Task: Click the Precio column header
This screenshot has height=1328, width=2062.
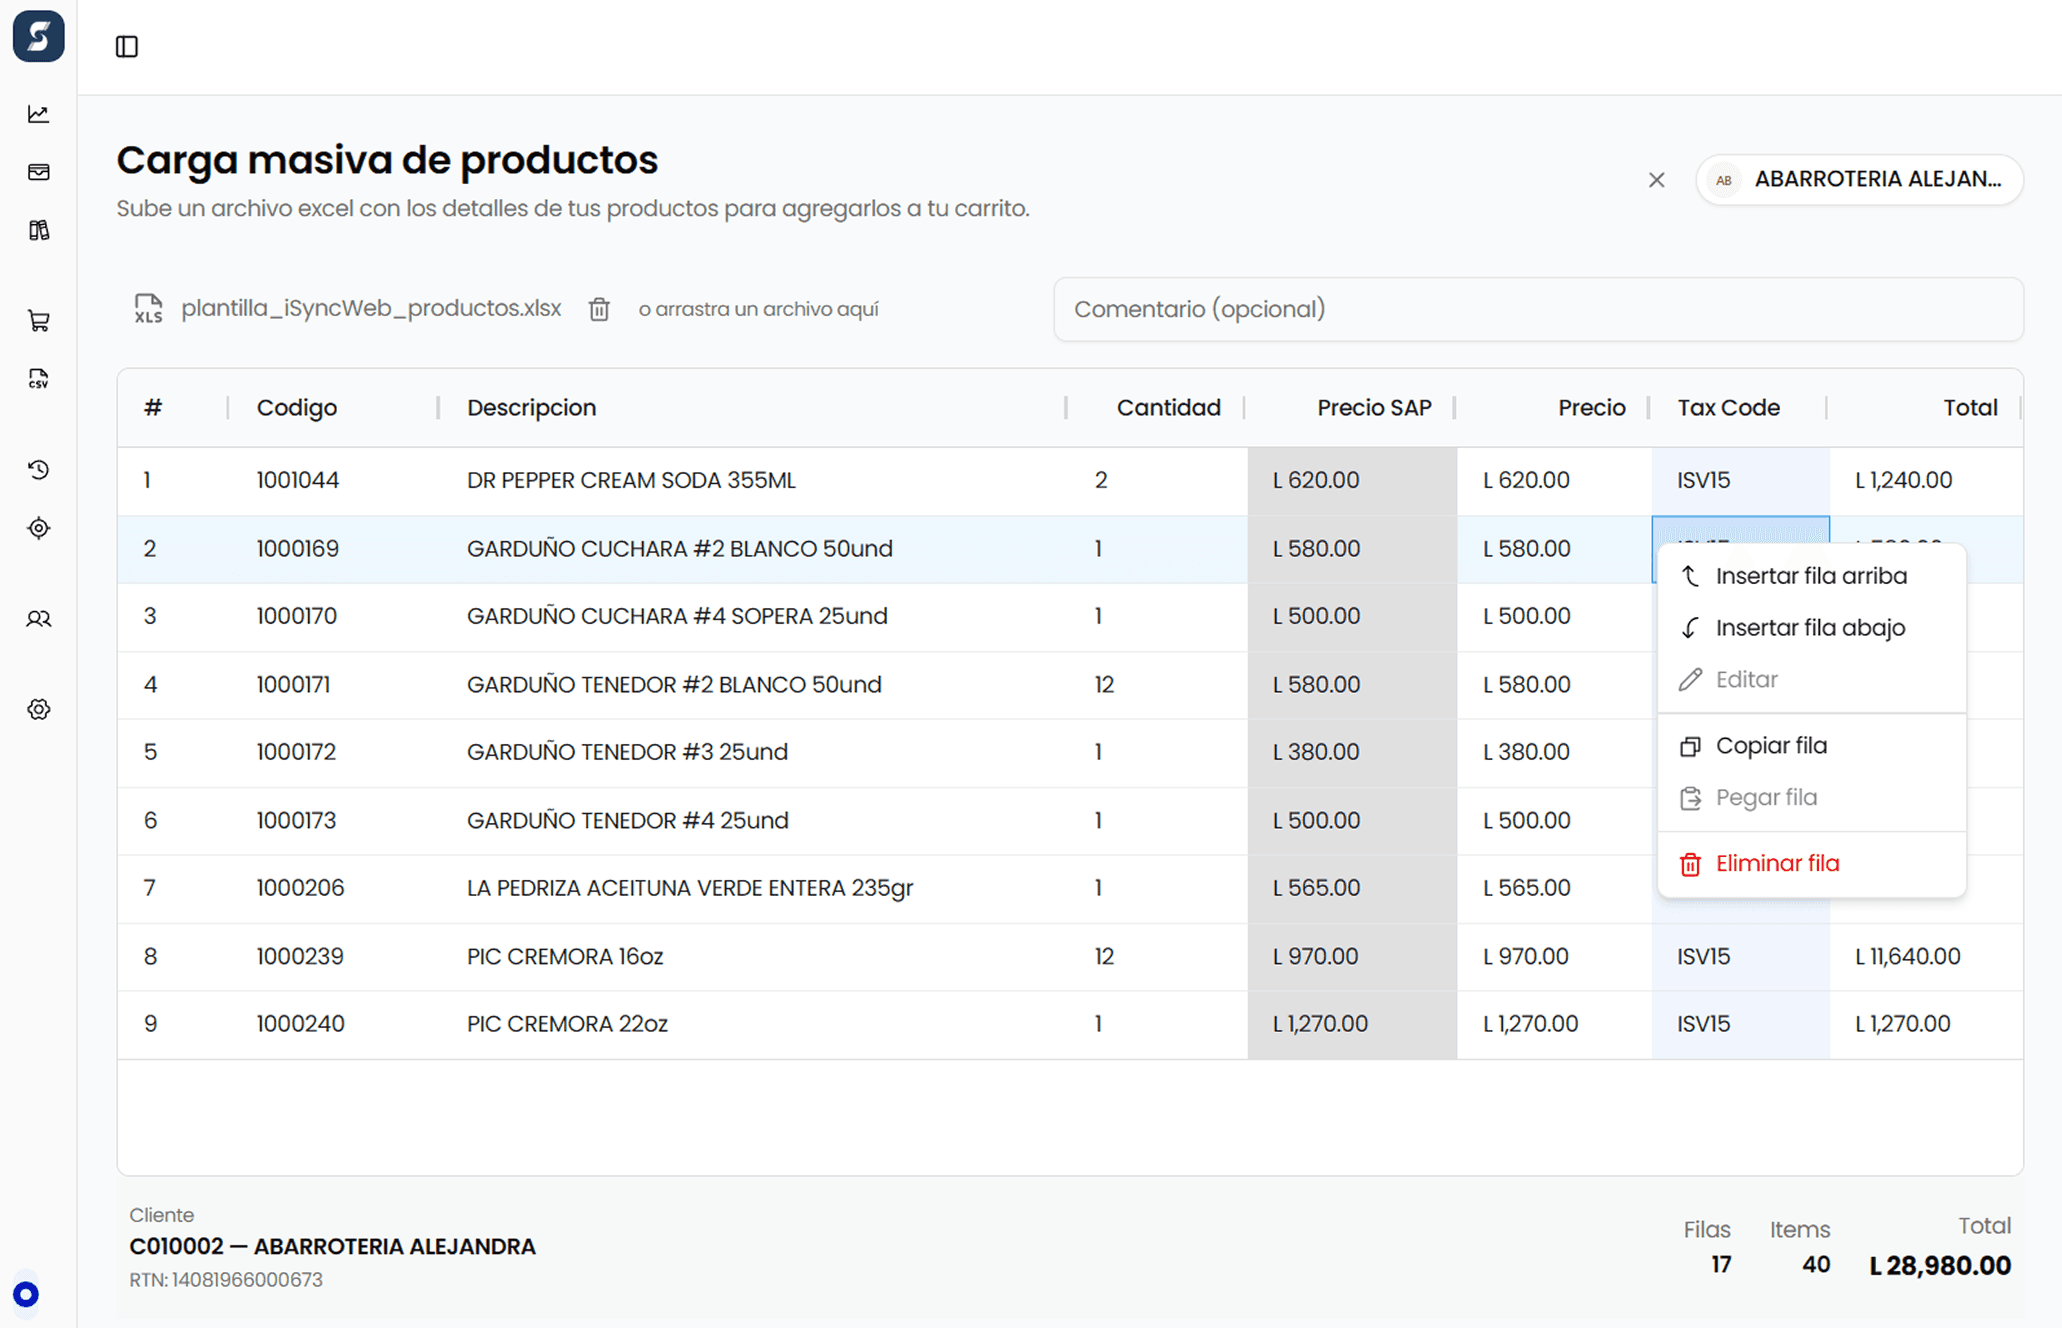Action: [1591, 408]
